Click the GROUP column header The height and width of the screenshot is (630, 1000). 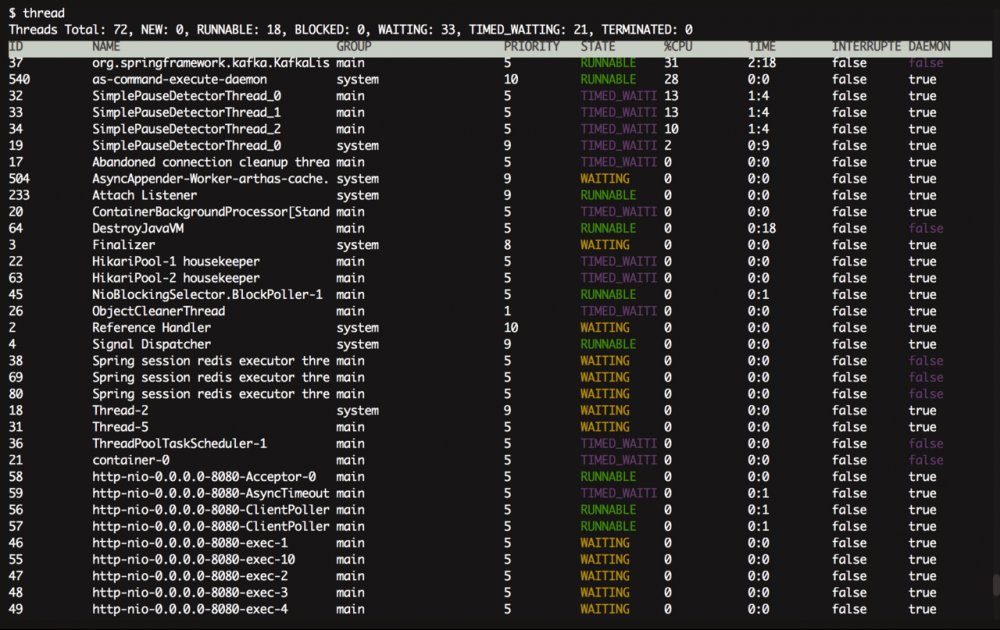[354, 47]
